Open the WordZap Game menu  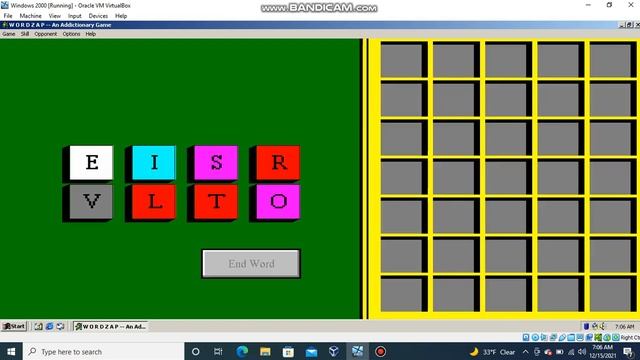(x=9, y=34)
